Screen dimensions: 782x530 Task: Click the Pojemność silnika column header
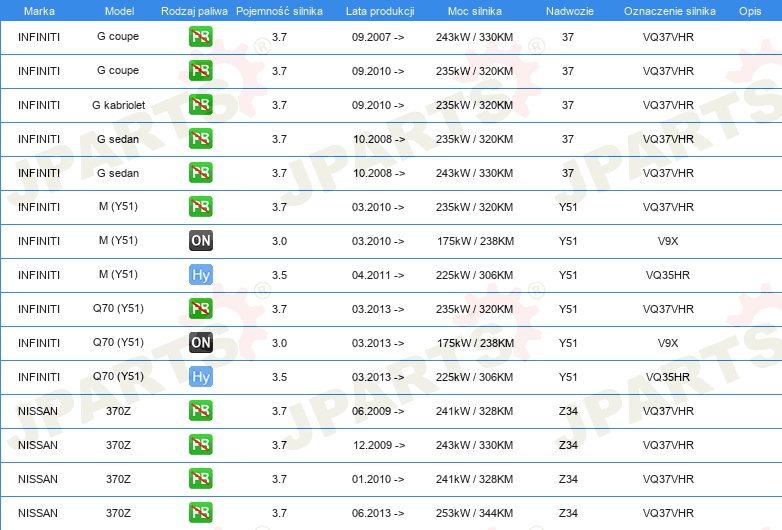point(279,11)
